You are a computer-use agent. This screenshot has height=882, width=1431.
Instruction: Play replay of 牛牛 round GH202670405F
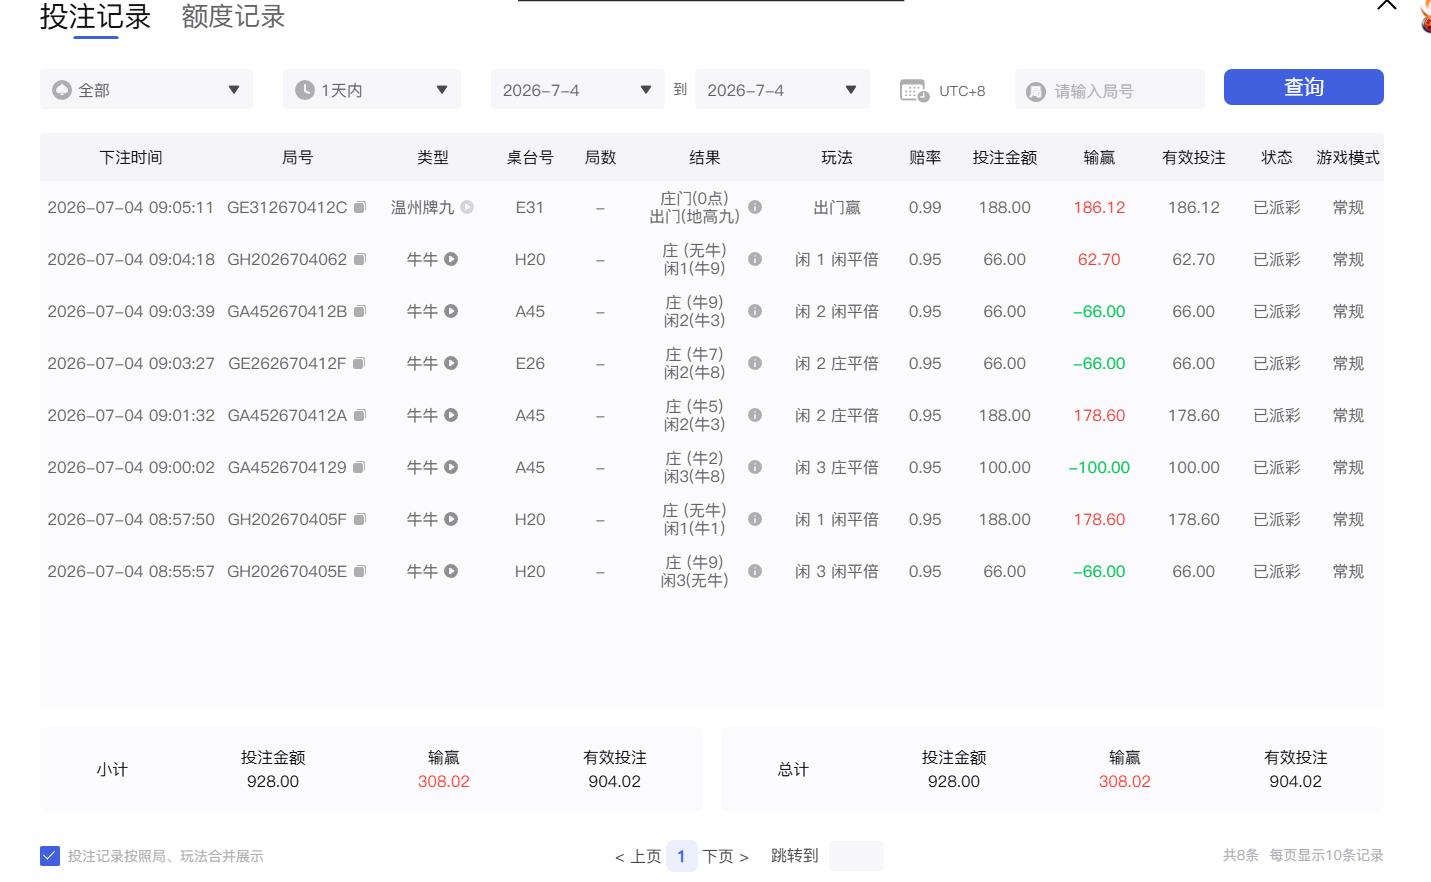(451, 519)
